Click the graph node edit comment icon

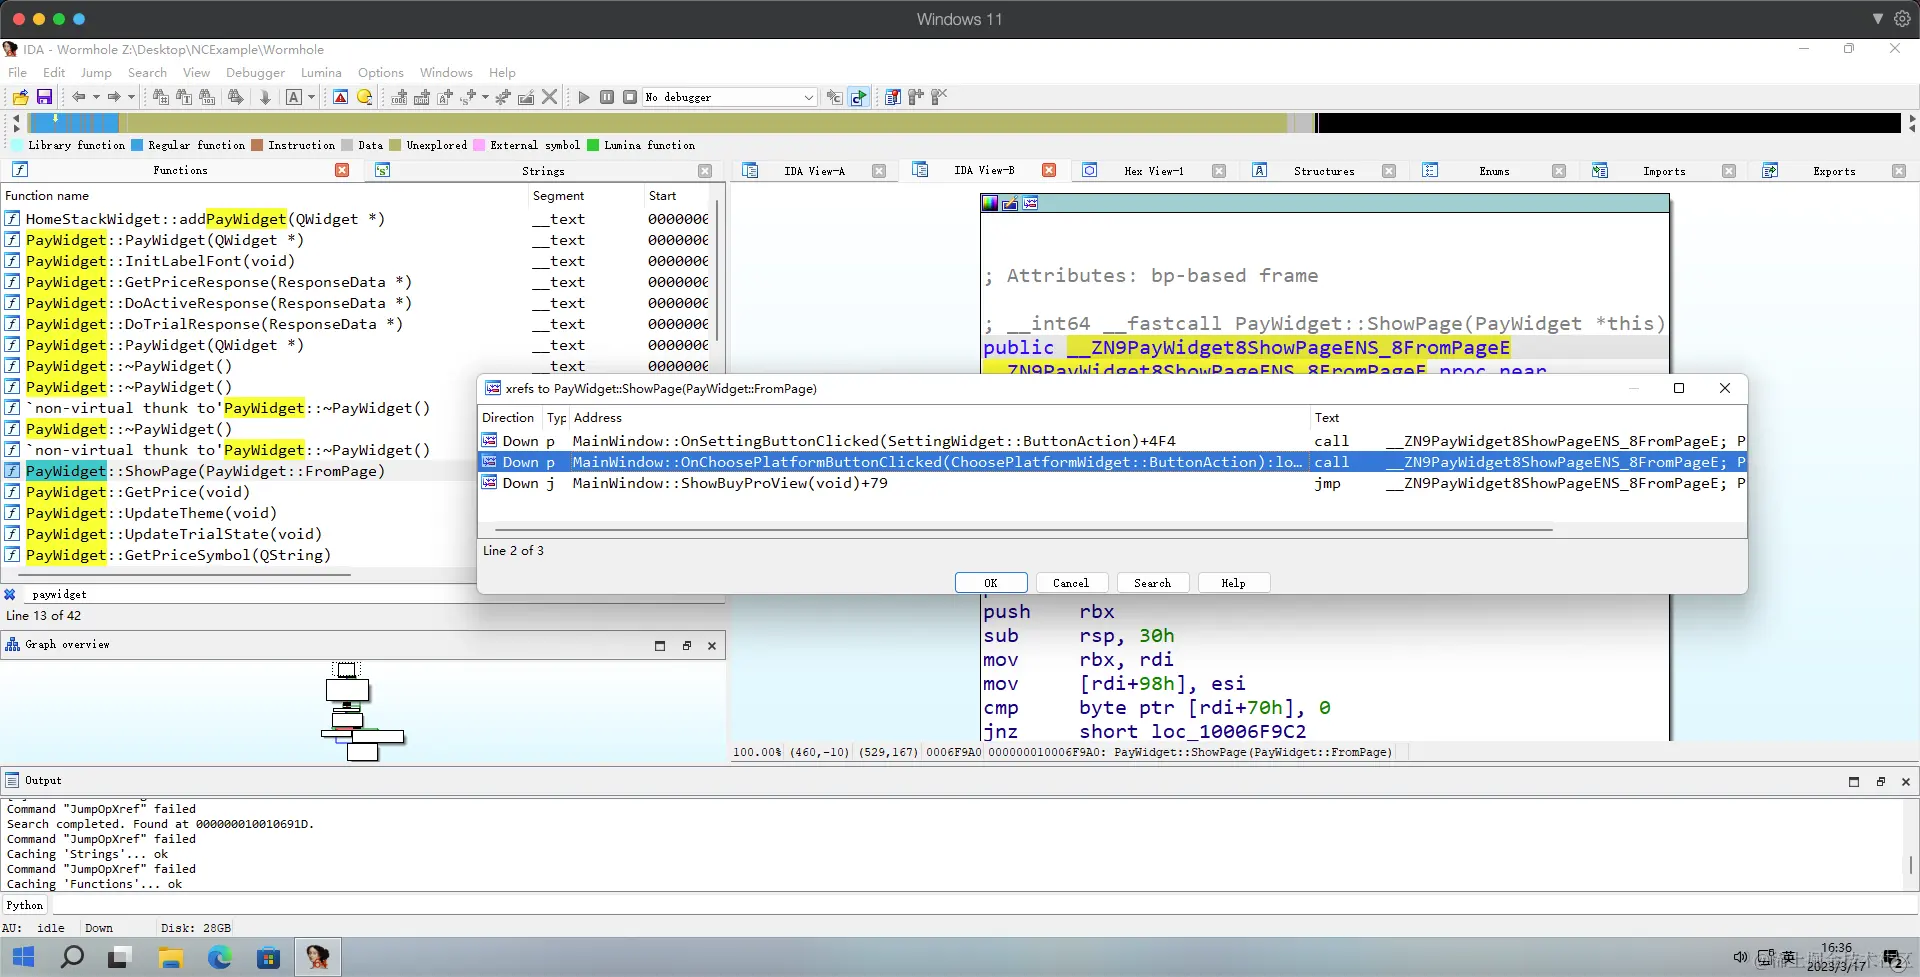click(x=1010, y=203)
